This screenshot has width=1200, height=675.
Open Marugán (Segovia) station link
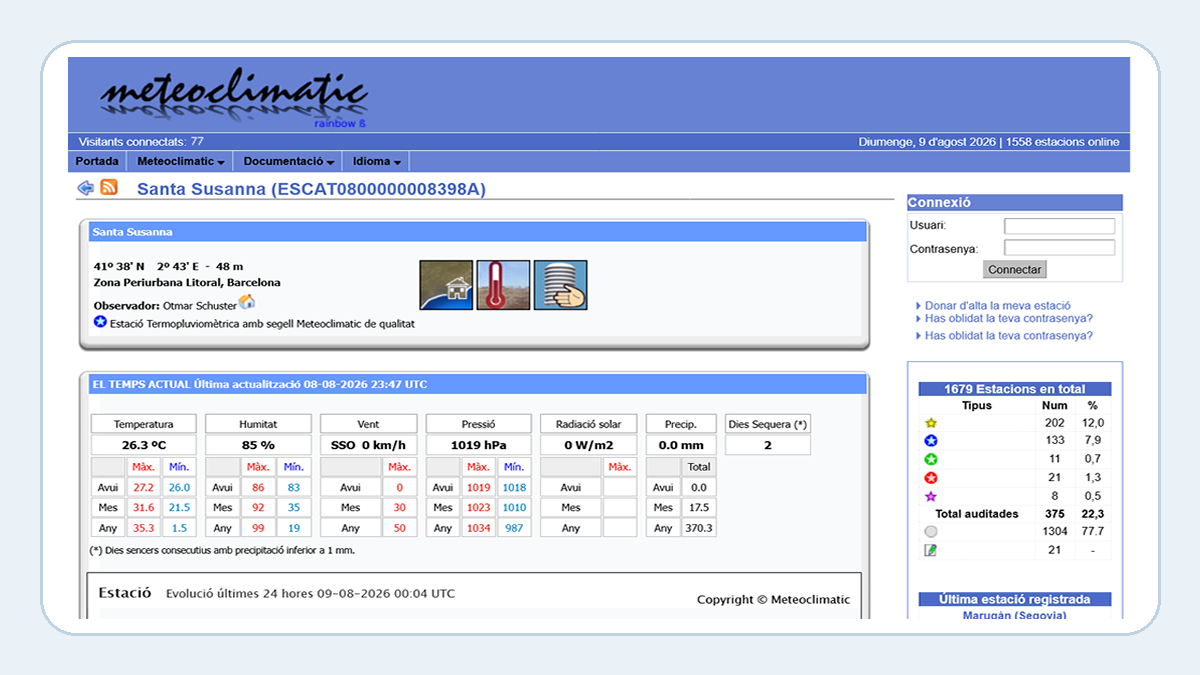tap(1014, 615)
